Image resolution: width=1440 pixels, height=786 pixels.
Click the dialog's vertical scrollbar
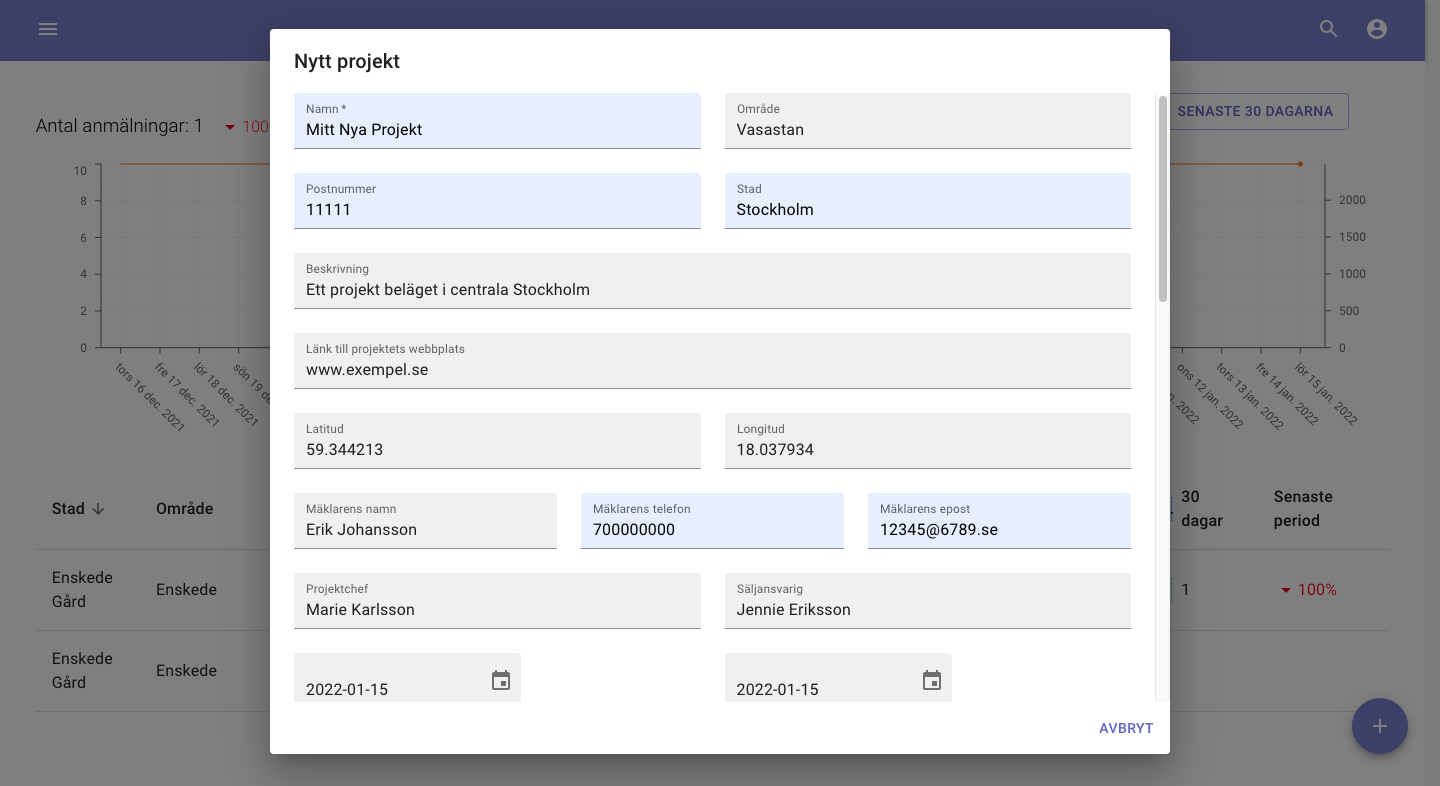(x=1162, y=200)
